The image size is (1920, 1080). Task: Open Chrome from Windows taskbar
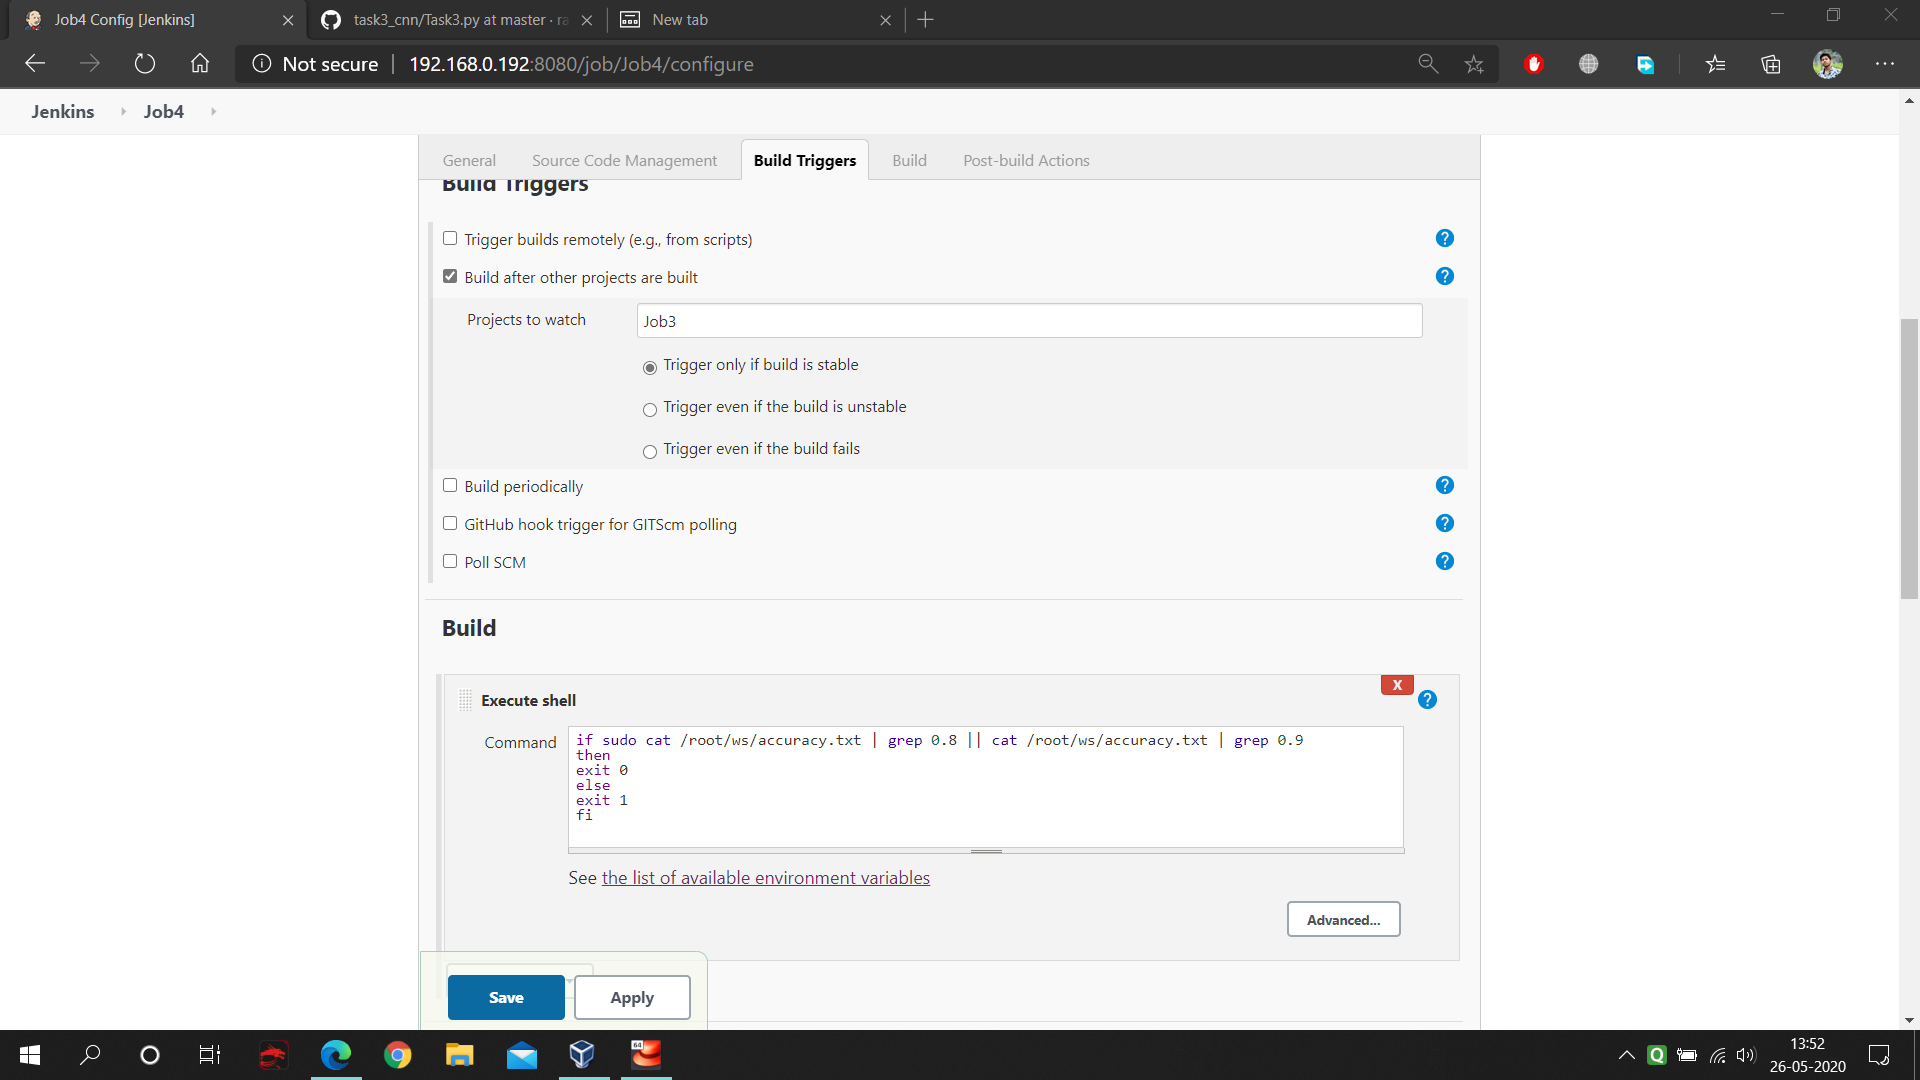398,1055
